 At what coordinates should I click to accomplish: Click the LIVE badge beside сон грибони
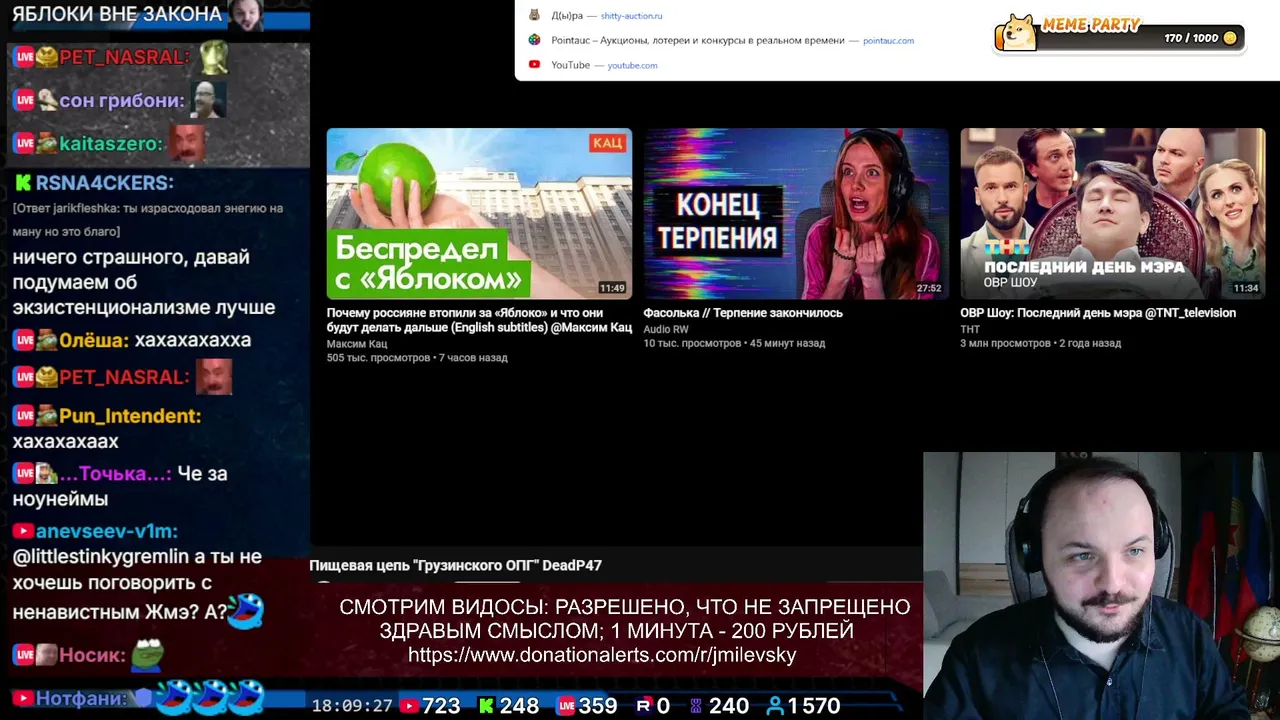(24, 100)
